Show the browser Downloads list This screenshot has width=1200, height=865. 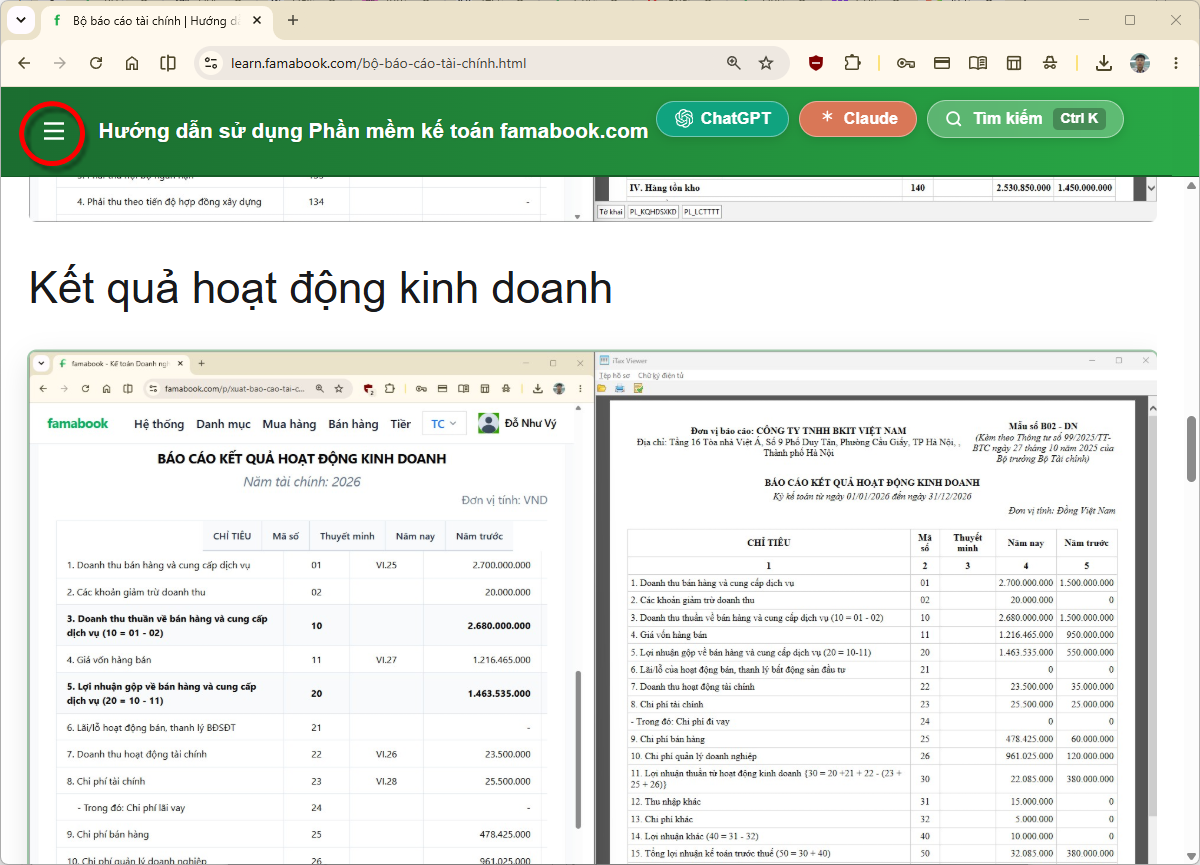[1103, 63]
